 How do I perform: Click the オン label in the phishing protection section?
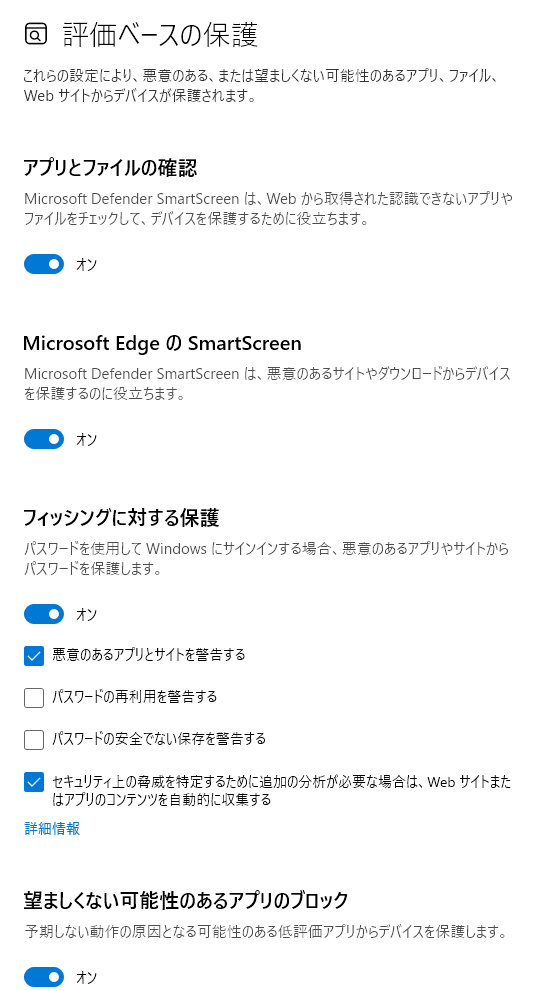(87, 614)
